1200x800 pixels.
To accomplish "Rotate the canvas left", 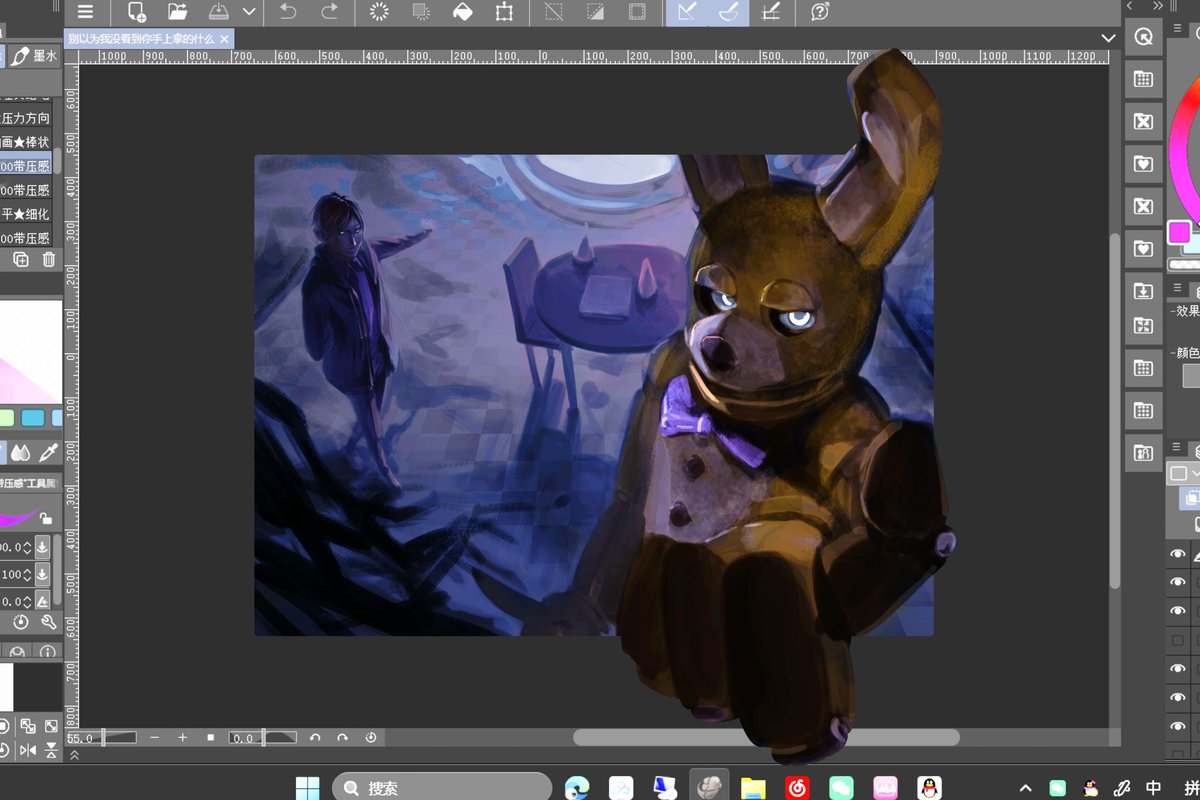I will coord(315,738).
